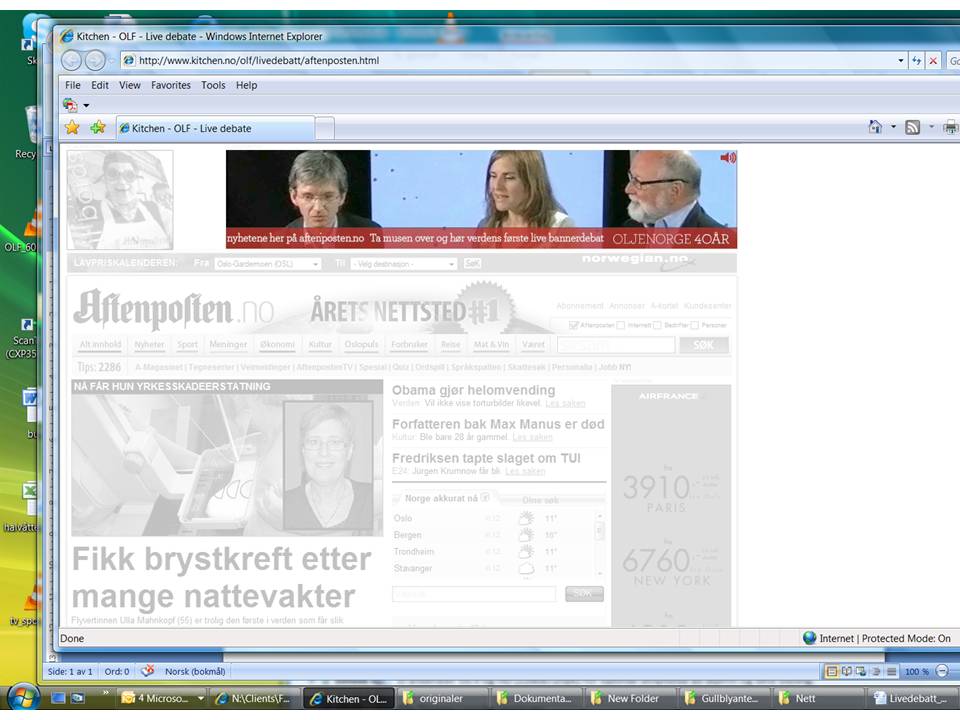Viewport: 960px width, 720px height.
Task: Open the Favorites menu
Action: (171, 85)
